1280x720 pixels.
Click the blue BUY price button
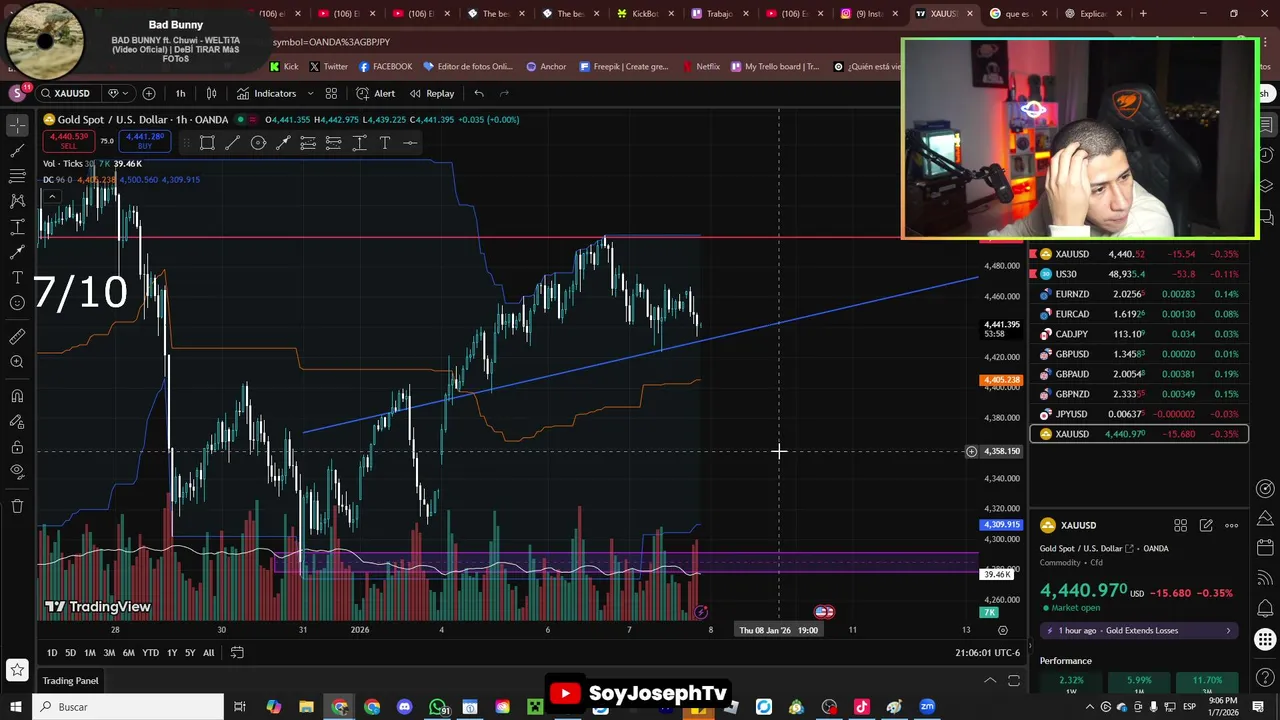(x=145, y=141)
